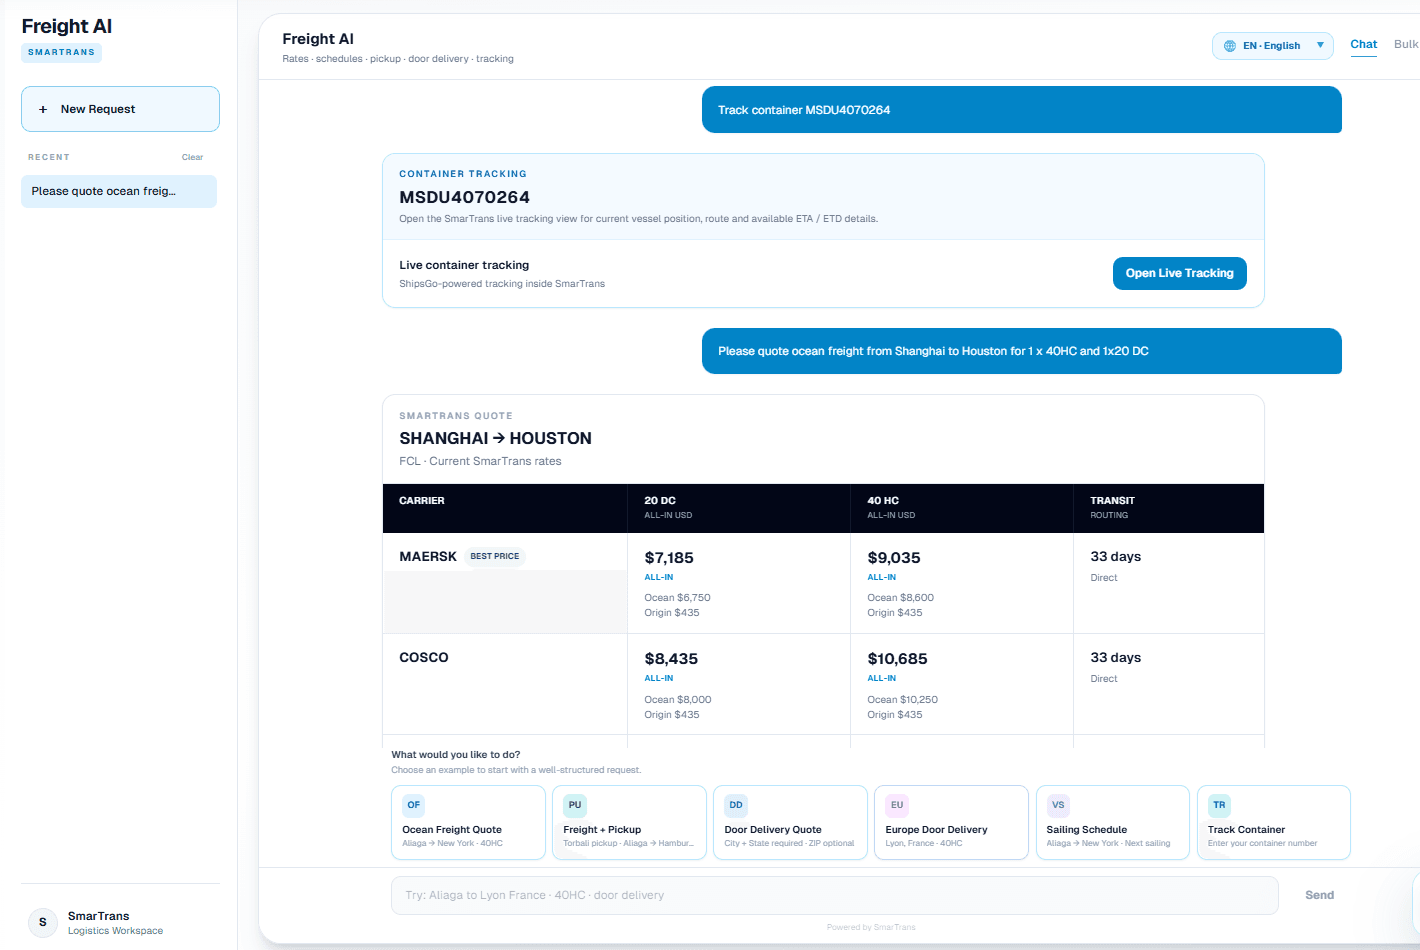Click 'FCL · Current SmarTrans rates' subtitle
Viewport: 1420px width, 950px height.
point(480,461)
